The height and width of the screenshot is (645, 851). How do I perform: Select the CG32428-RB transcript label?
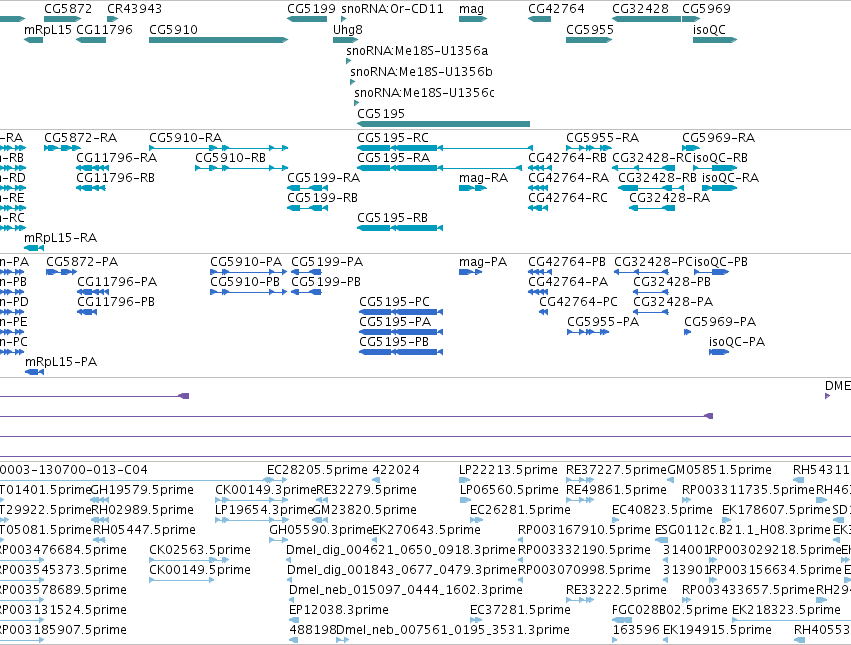click(658, 178)
